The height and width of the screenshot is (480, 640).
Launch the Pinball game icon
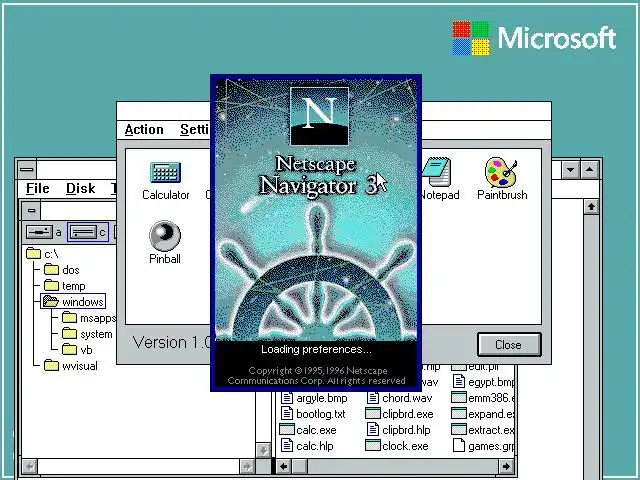(x=164, y=242)
